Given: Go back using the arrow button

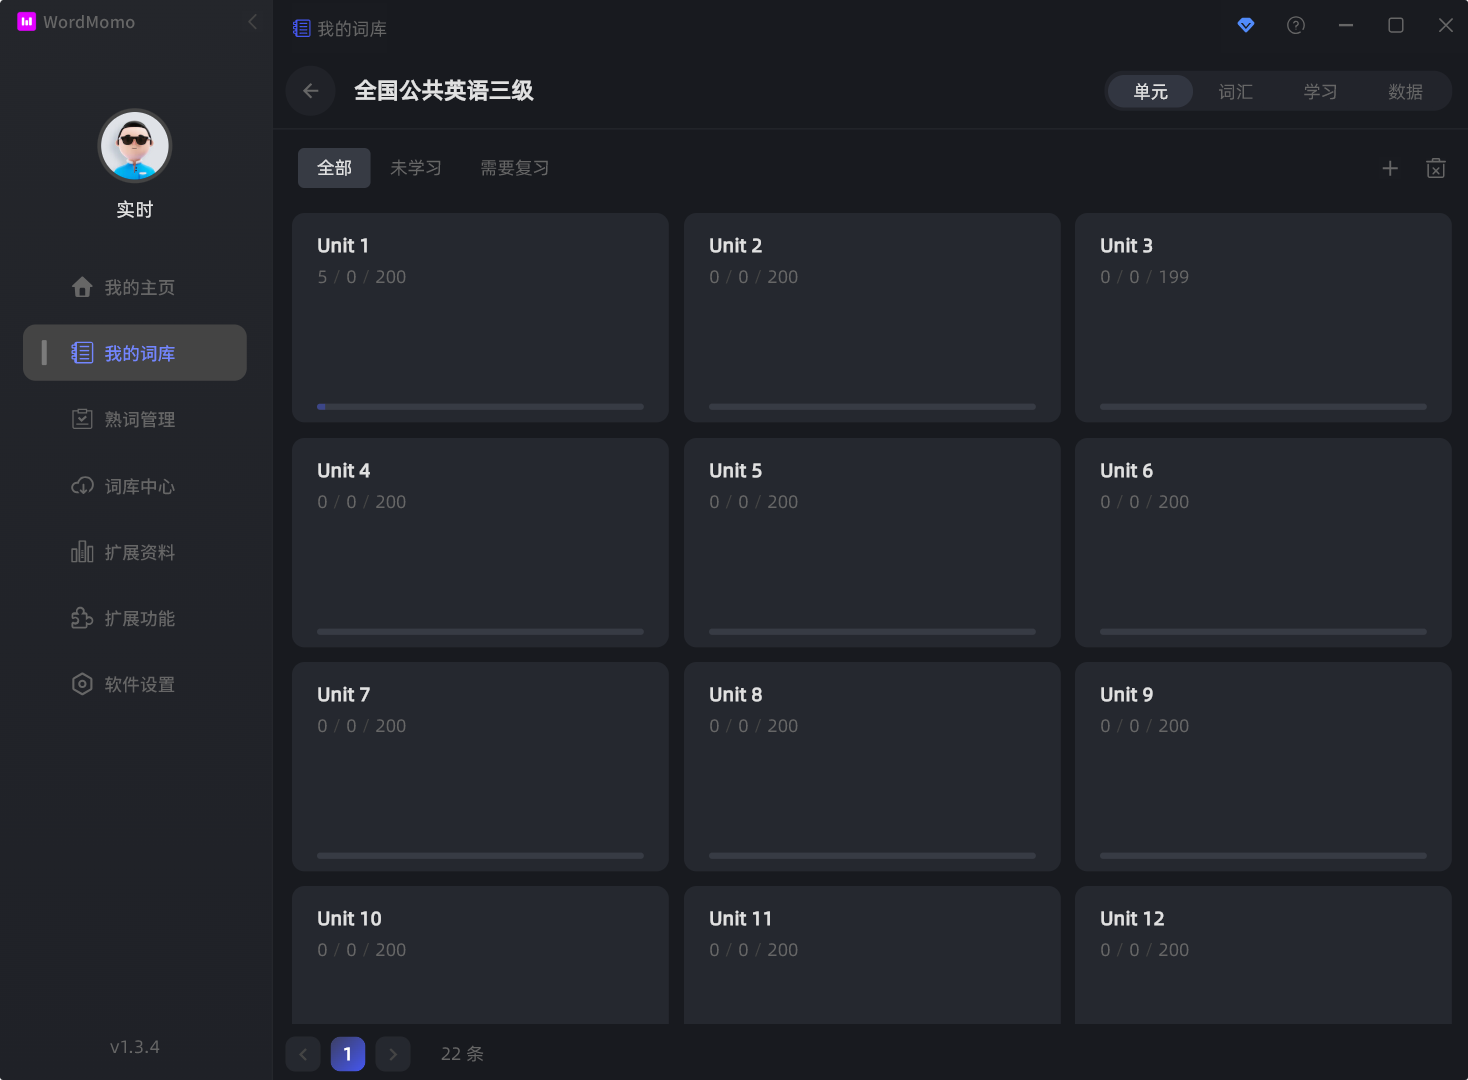Looking at the screenshot, I should (x=311, y=91).
